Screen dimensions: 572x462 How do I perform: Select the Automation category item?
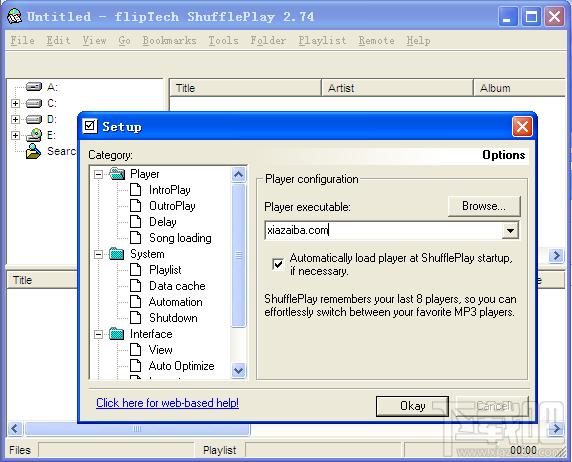click(x=175, y=302)
